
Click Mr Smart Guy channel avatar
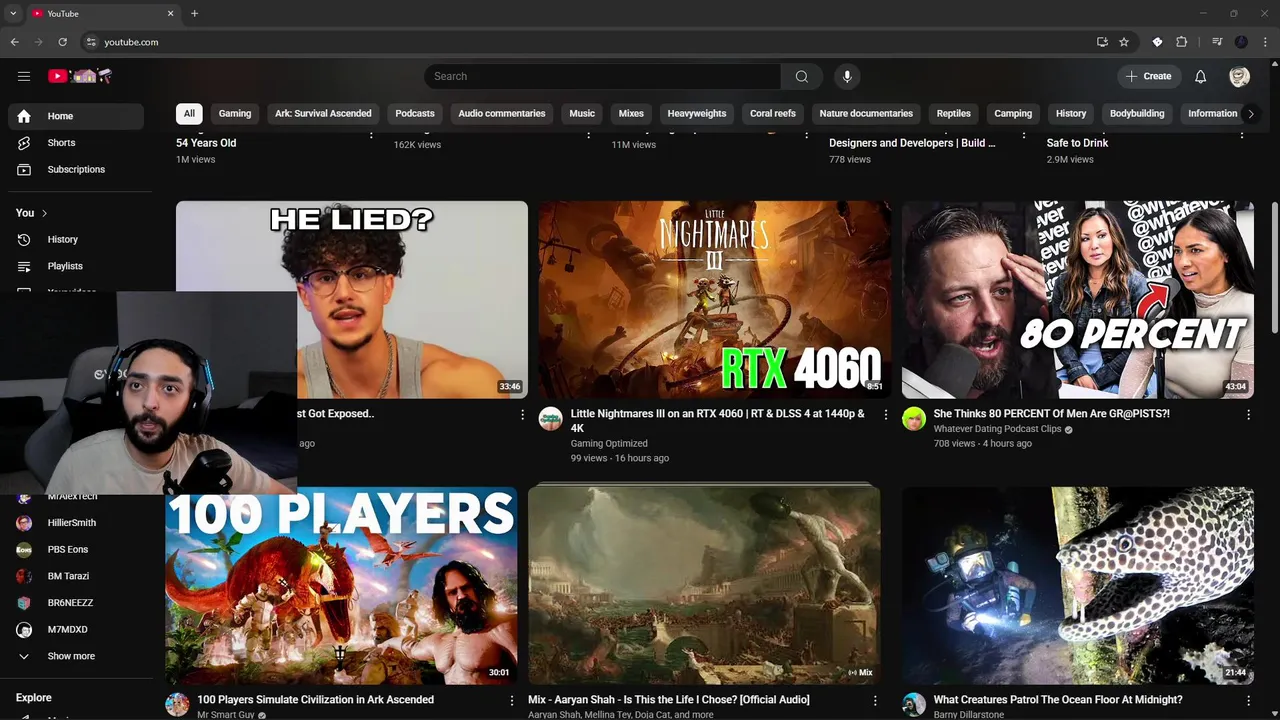point(177,705)
